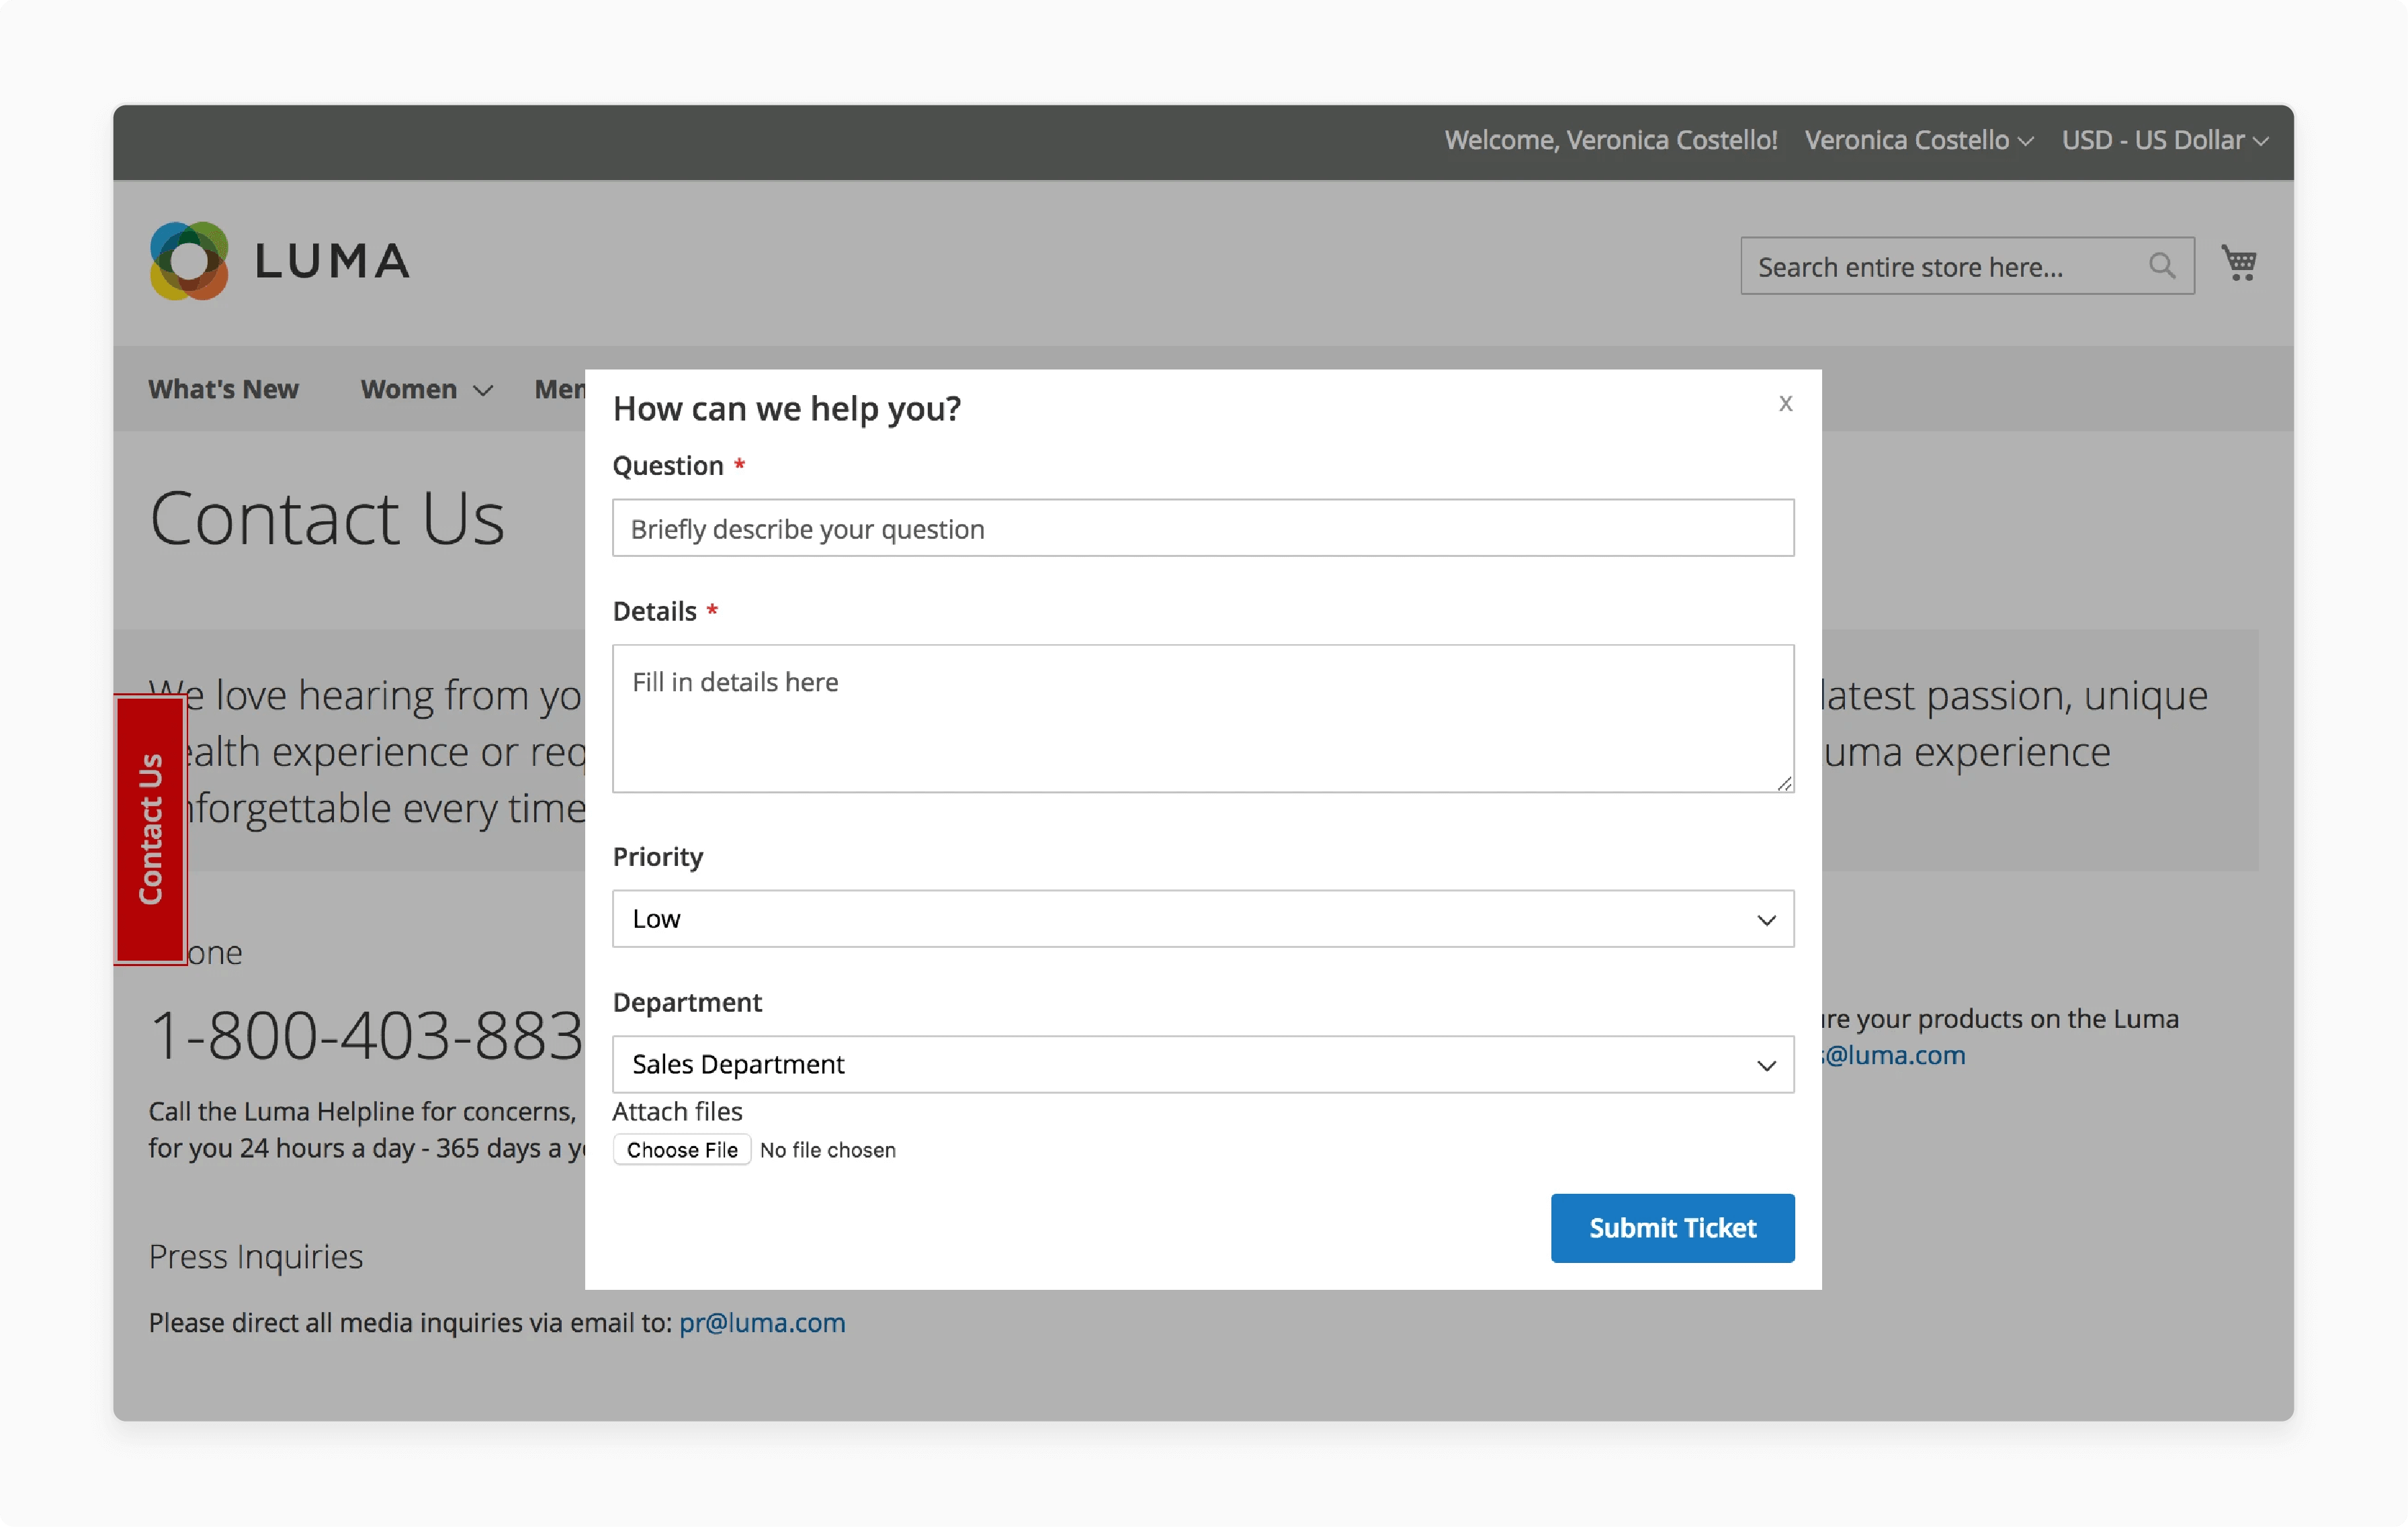Open the What's New menu item

click(224, 389)
